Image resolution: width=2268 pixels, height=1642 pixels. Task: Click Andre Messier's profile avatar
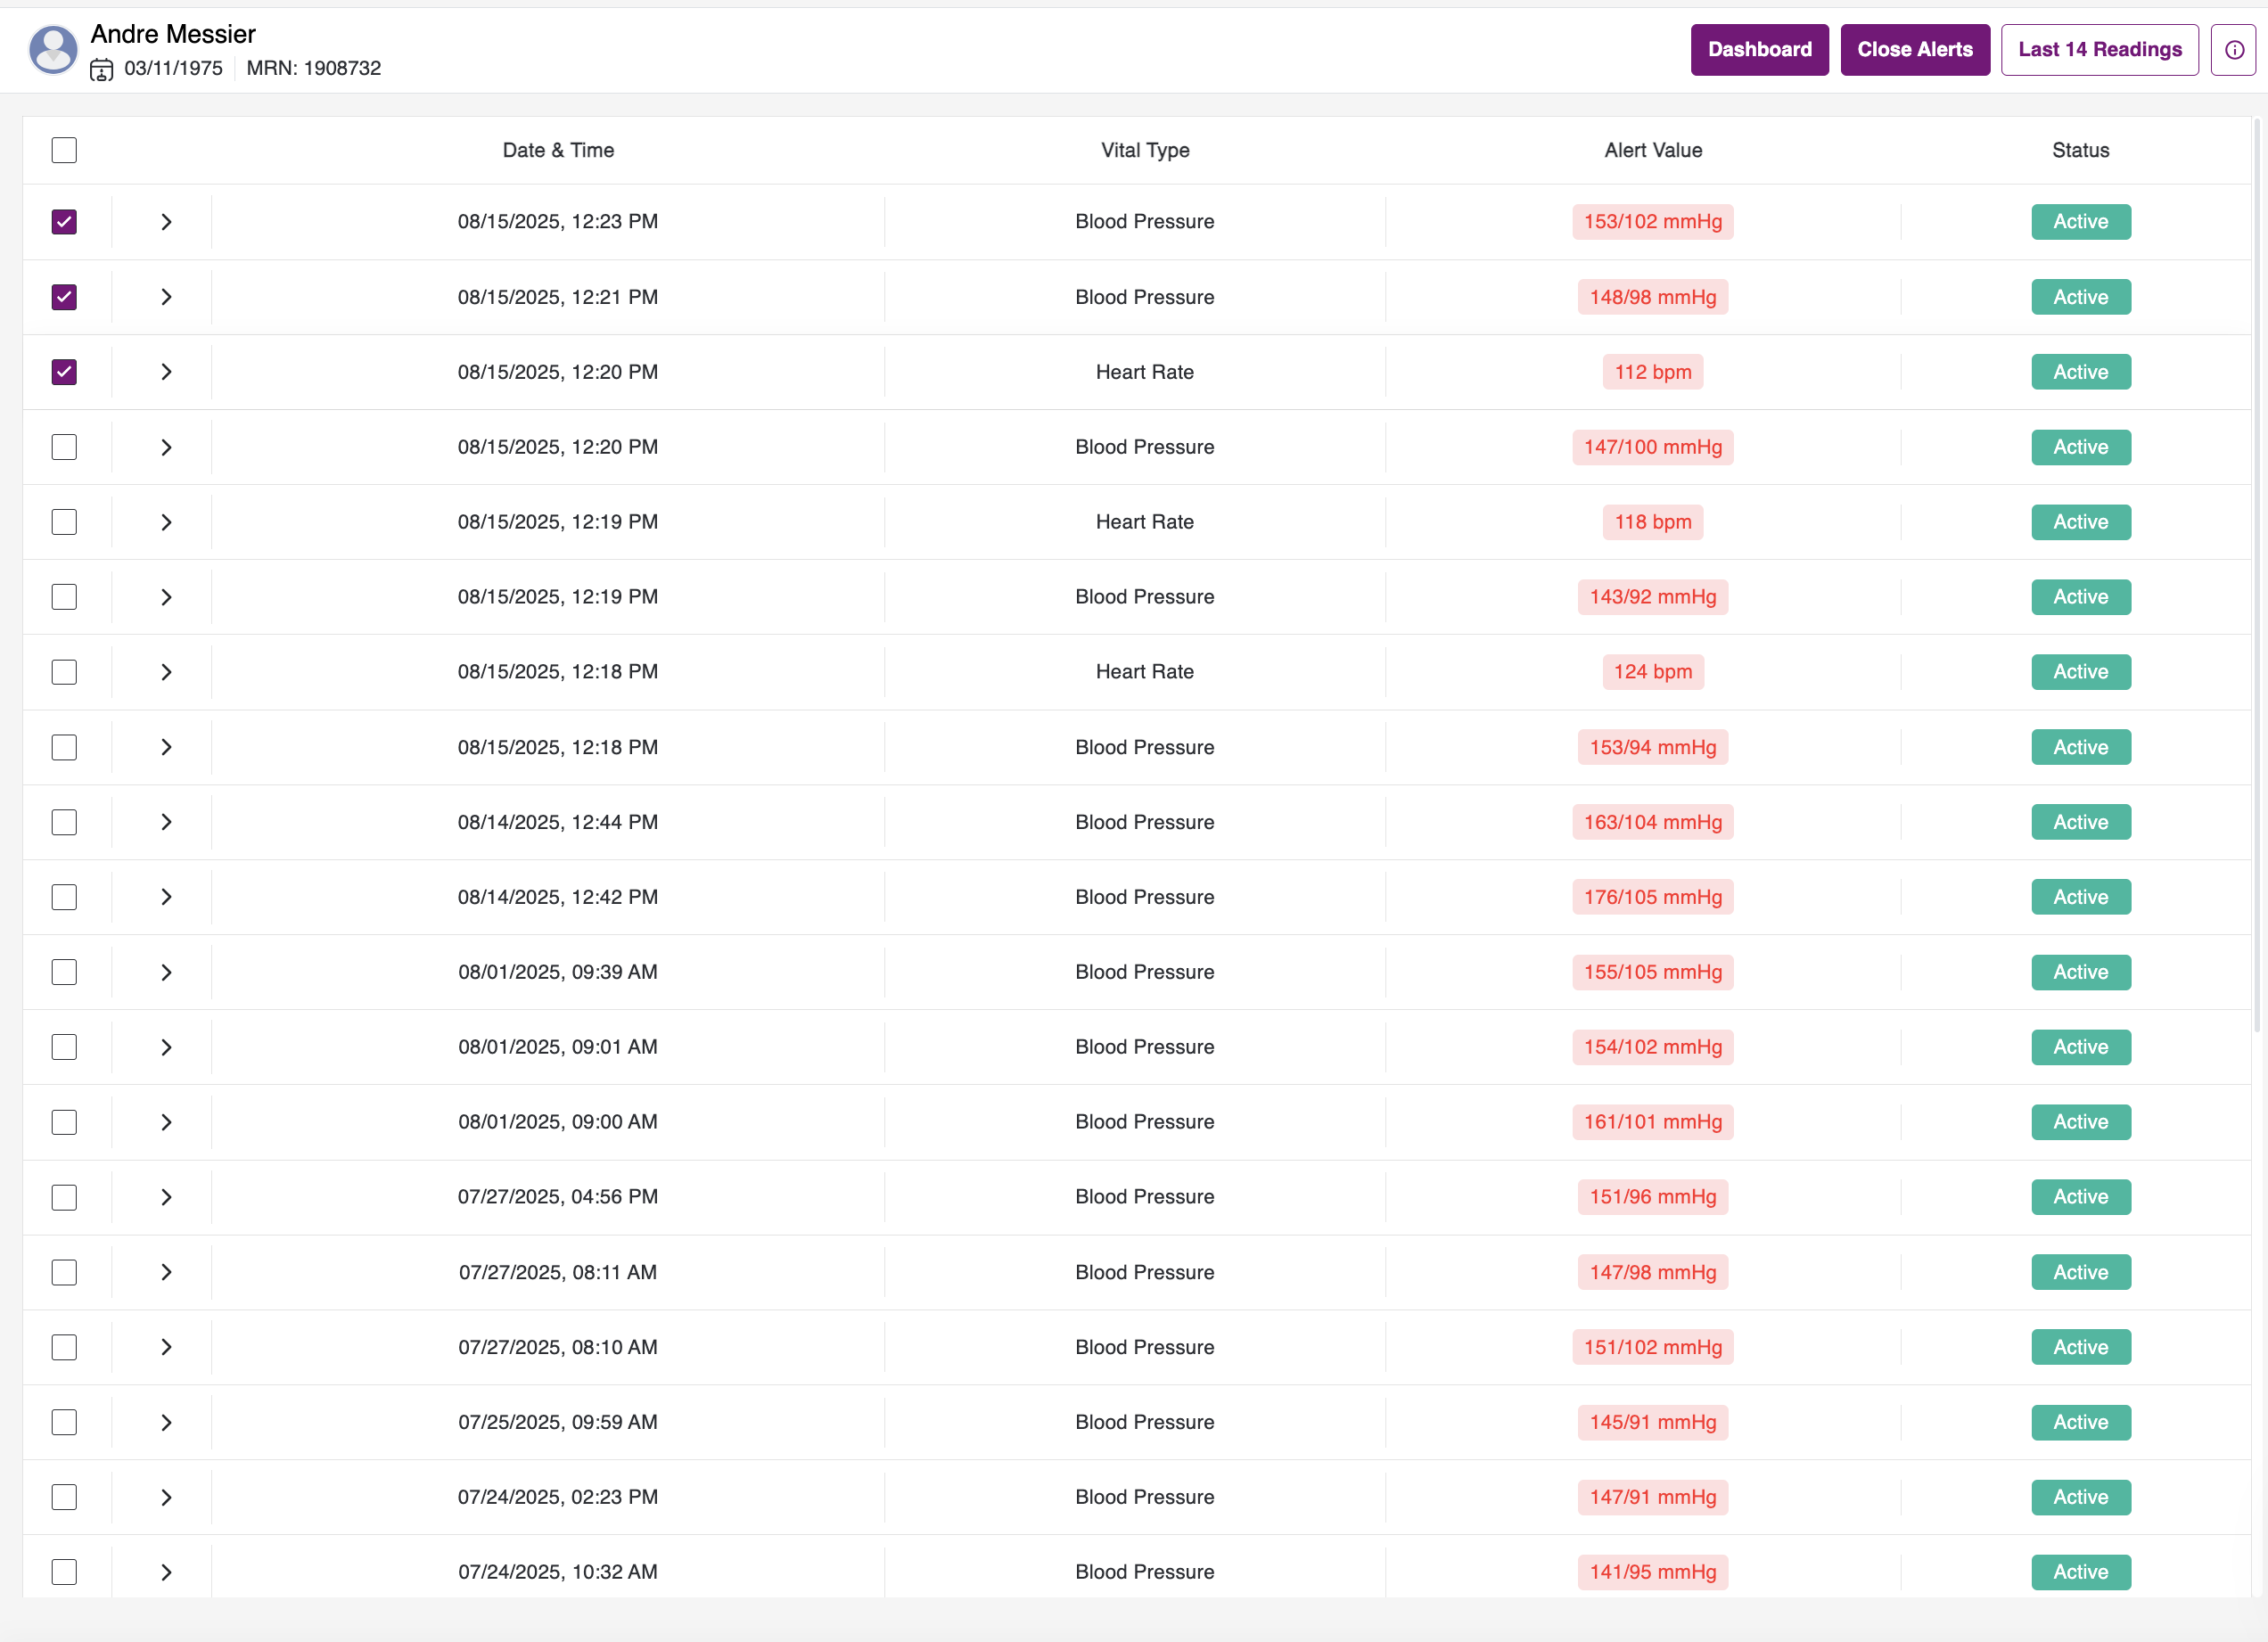click(x=53, y=50)
